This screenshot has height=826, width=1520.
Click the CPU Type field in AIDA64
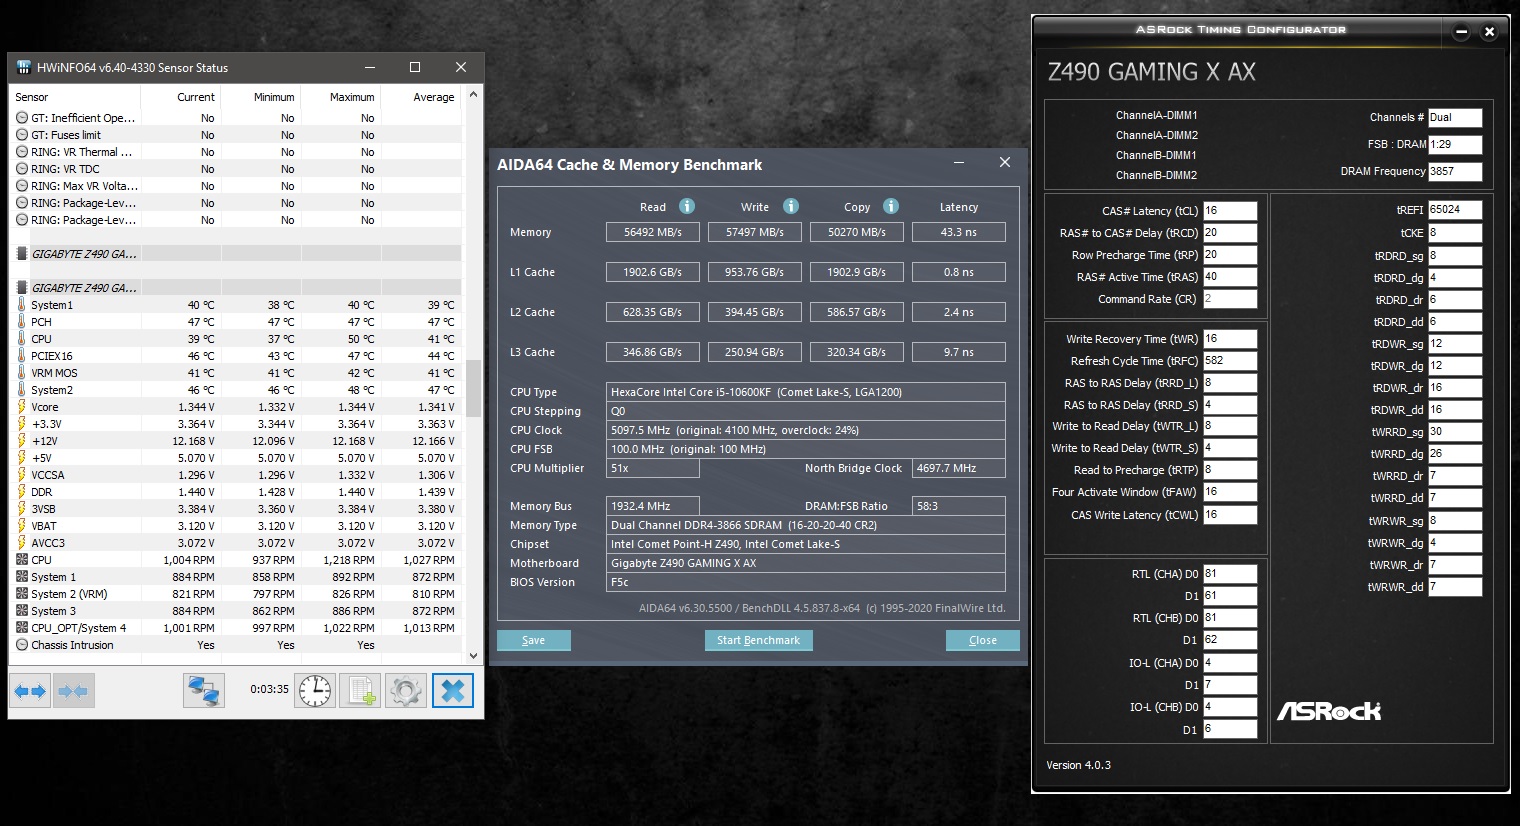[806, 392]
